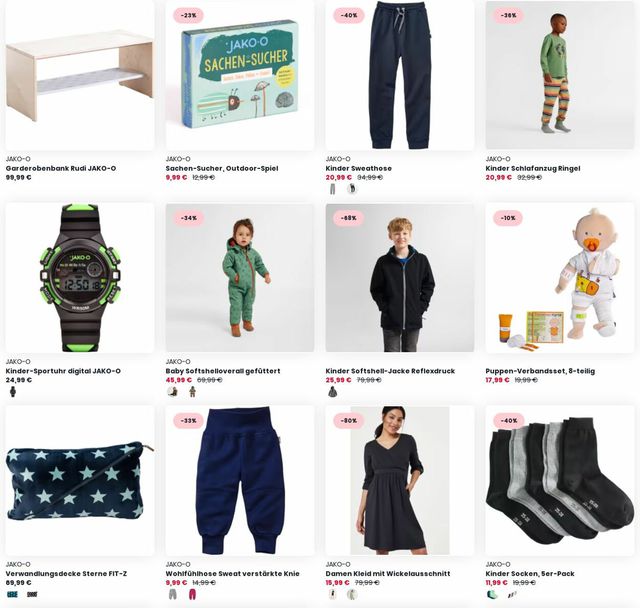640x608 pixels.
Task: Choose teal star variant of Verwandlungsdecke
Action: click(x=13, y=595)
